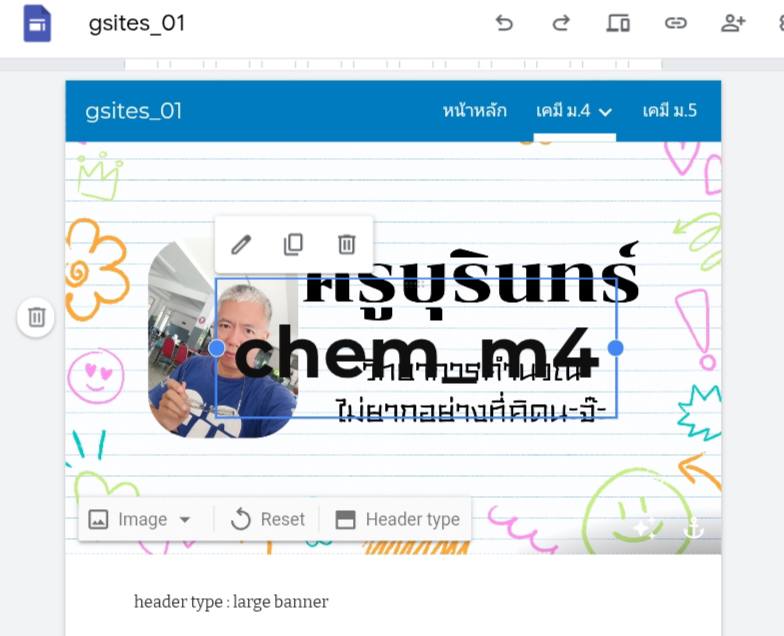The image size is (784, 636).
Task: Go to the หน้าหลัก navigation tab
Action: coord(474,110)
